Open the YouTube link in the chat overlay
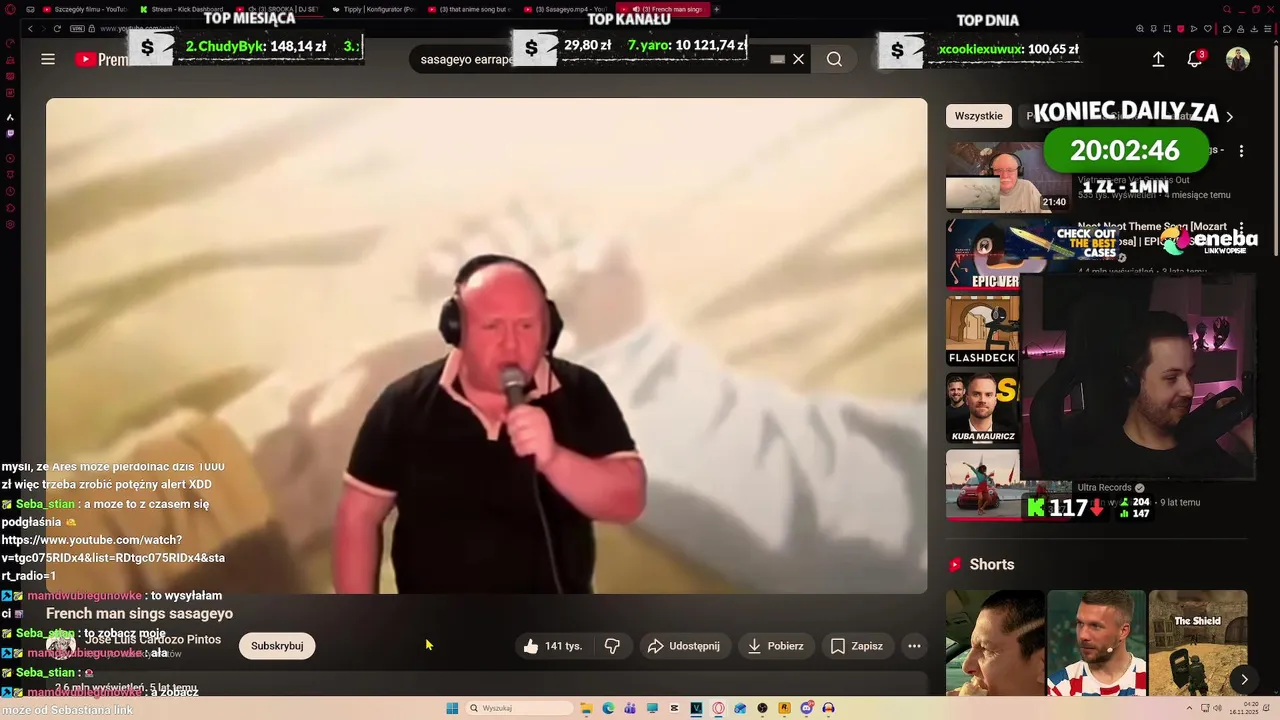This screenshot has width=1280, height=720. point(113,558)
